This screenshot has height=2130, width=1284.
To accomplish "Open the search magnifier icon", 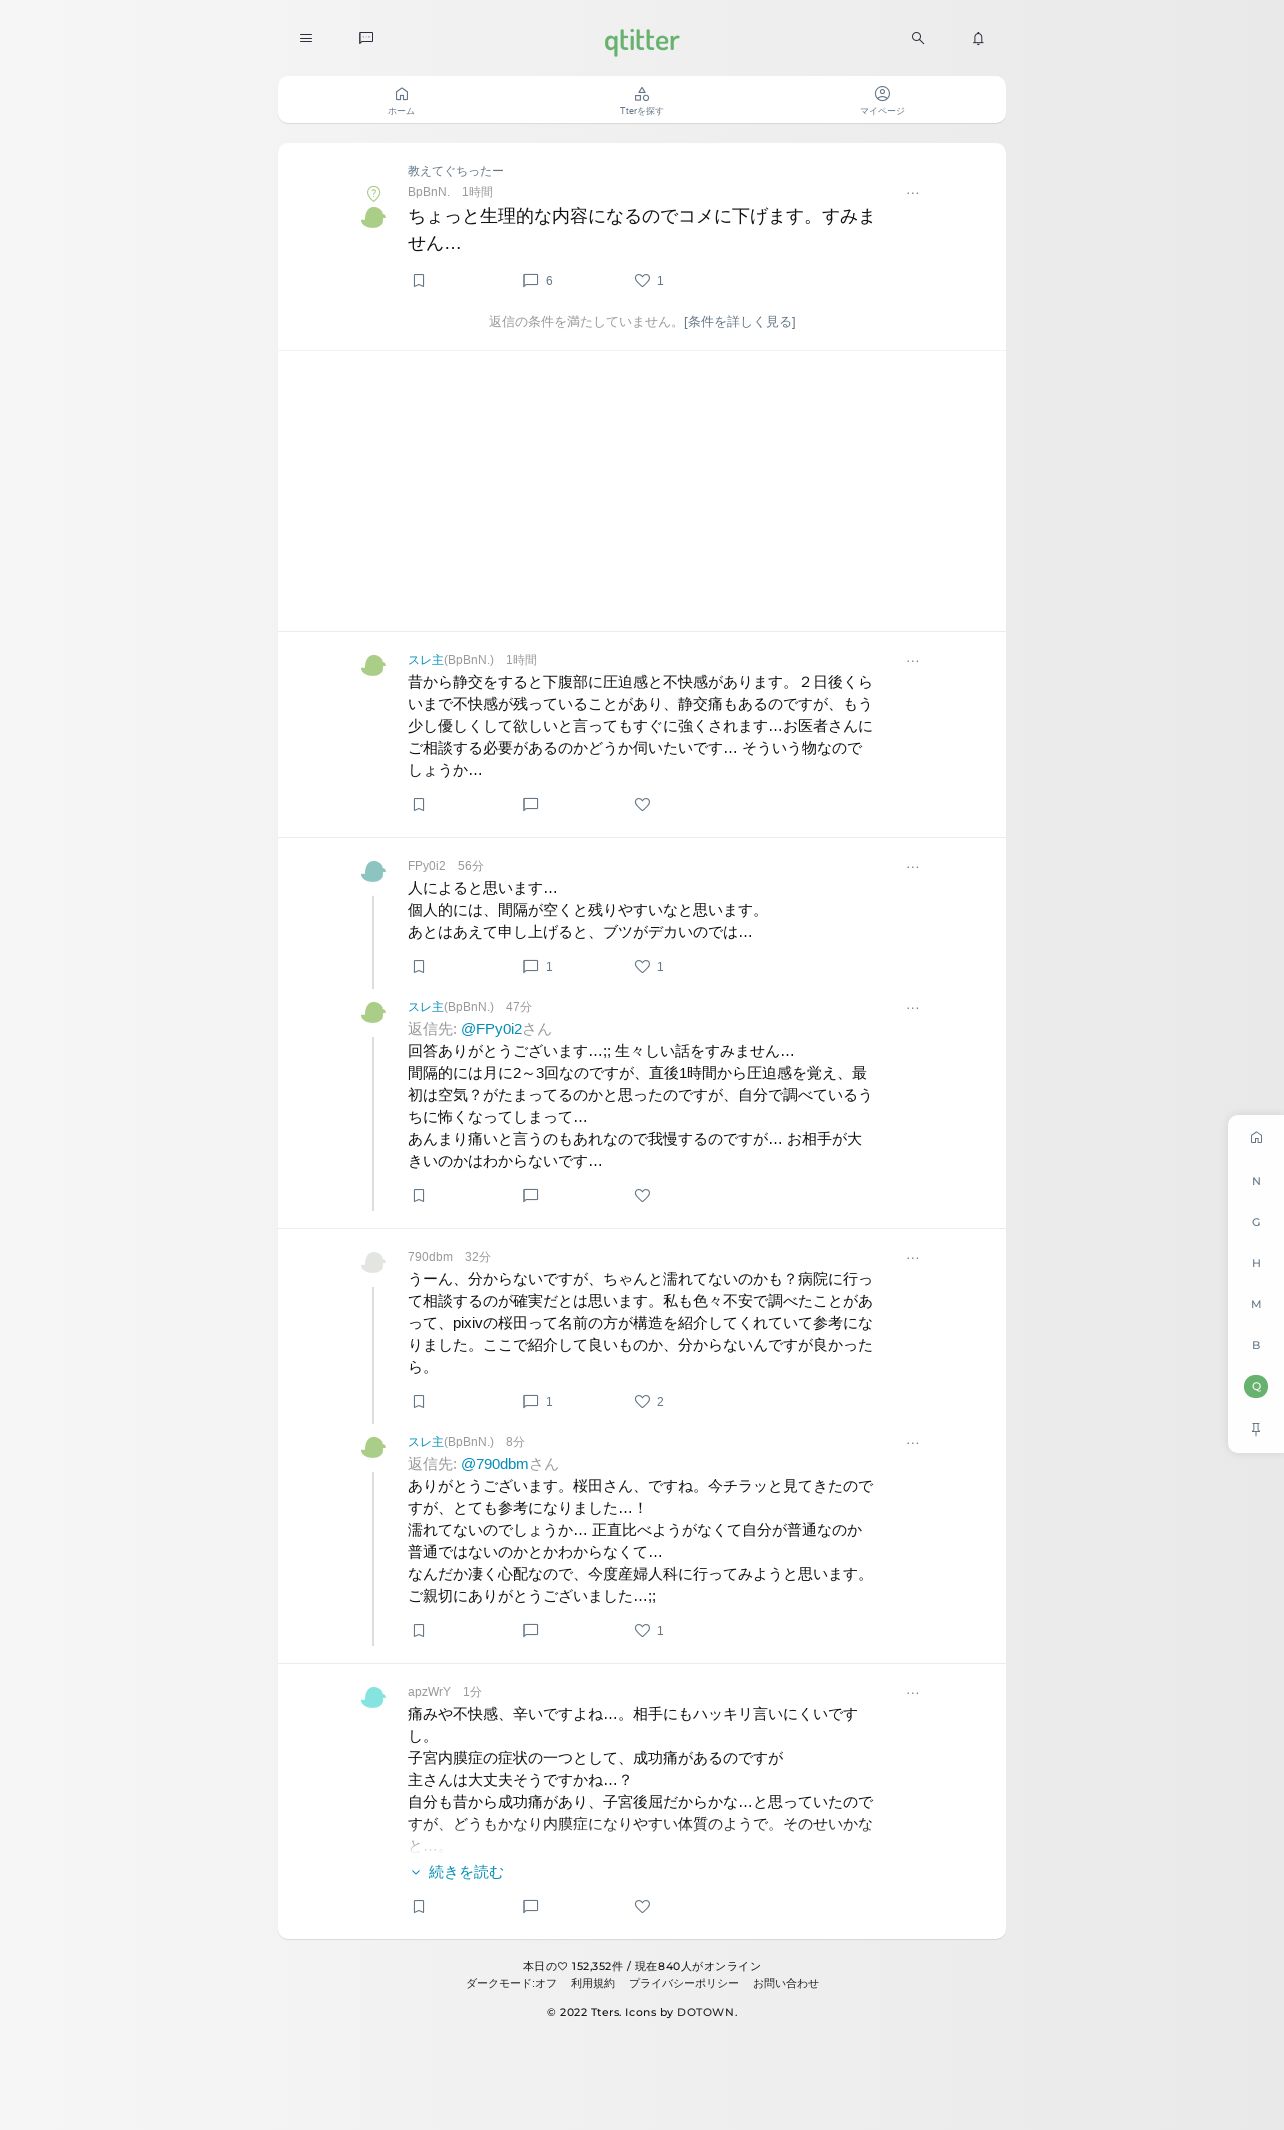I will [918, 38].
